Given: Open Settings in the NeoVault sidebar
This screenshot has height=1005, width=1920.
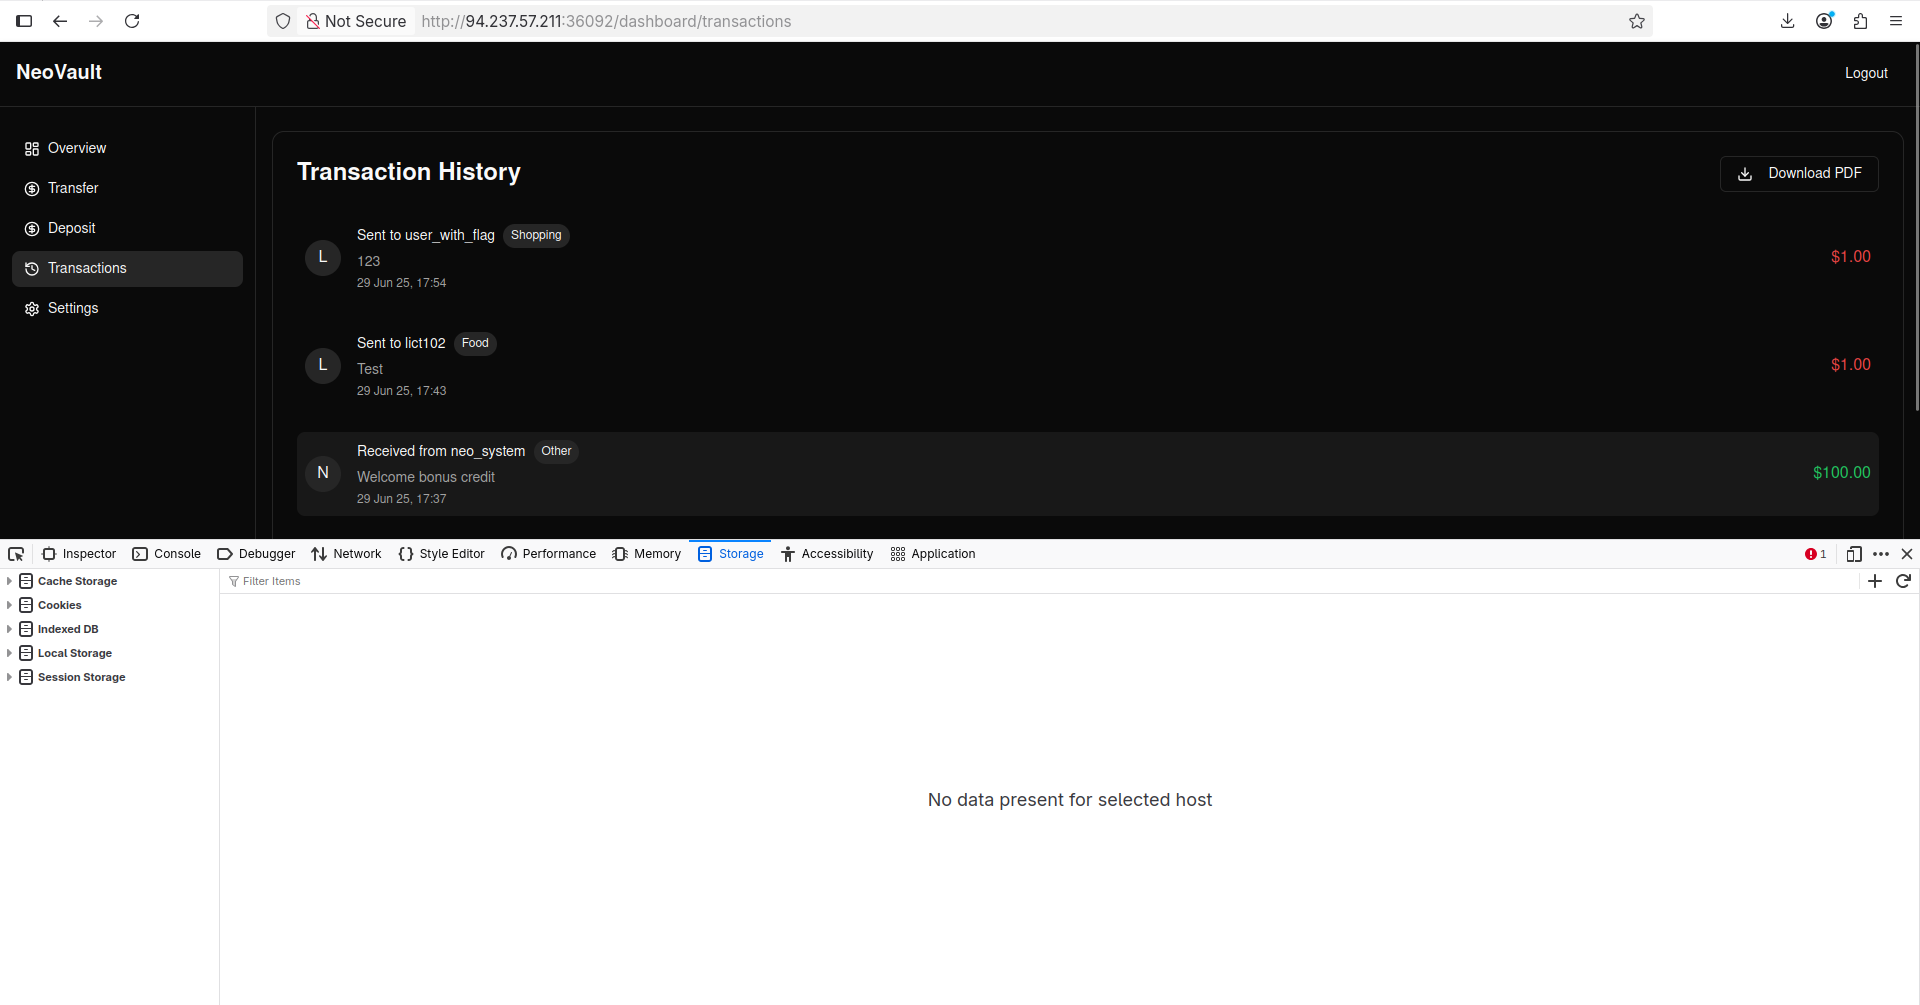Looking at the screenshot, I should click(x=127, y=309).
